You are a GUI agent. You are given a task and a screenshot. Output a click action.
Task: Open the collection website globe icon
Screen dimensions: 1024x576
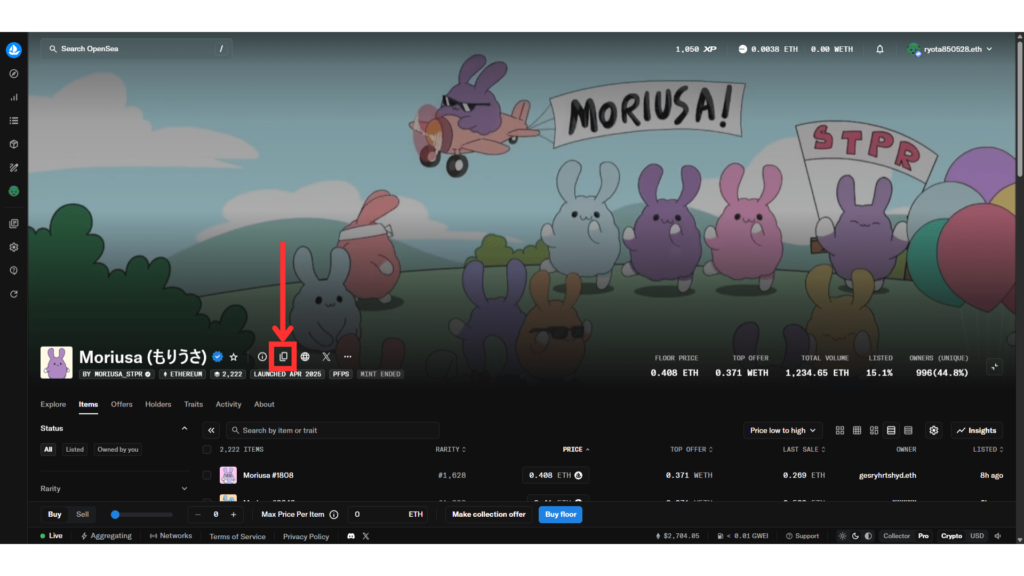pyautogui.click(x=305, y=357)
